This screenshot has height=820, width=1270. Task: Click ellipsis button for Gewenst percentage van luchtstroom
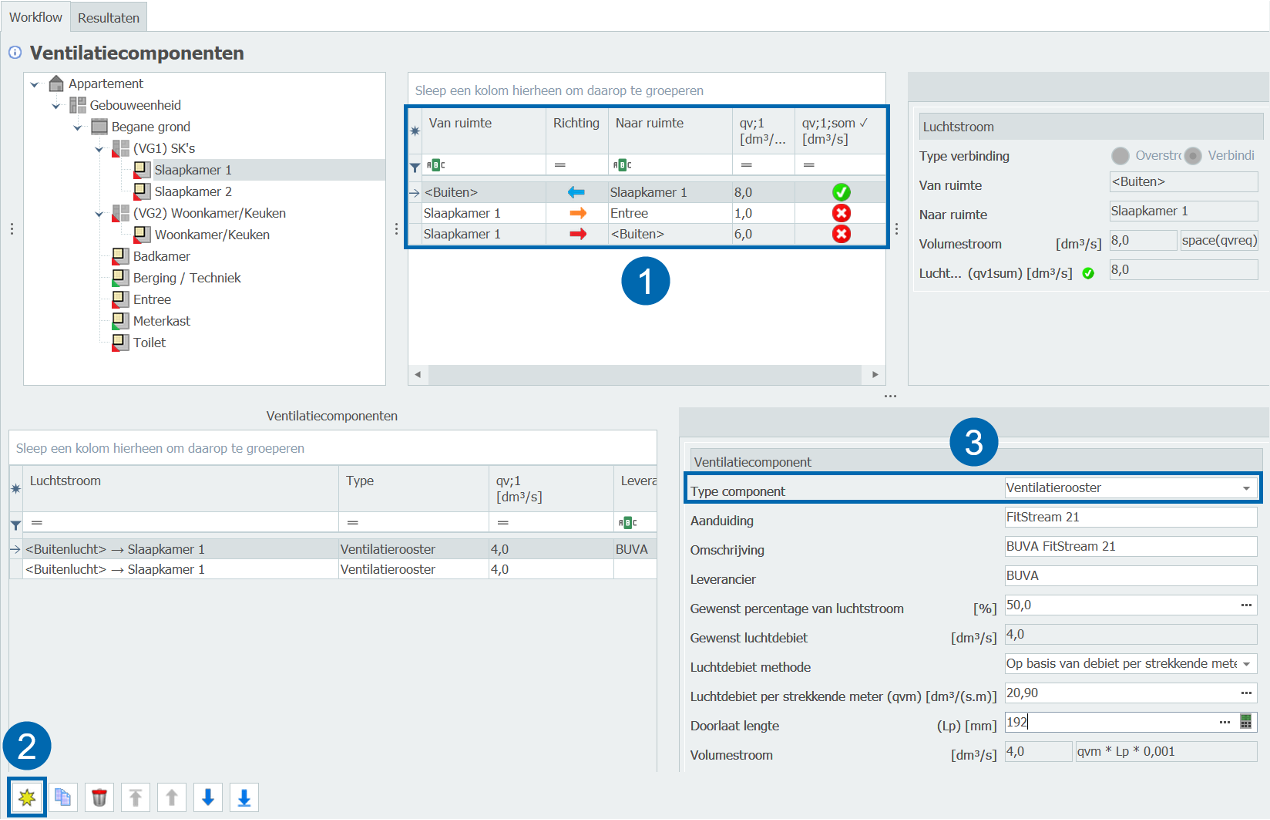click(x=1246, y=606)
